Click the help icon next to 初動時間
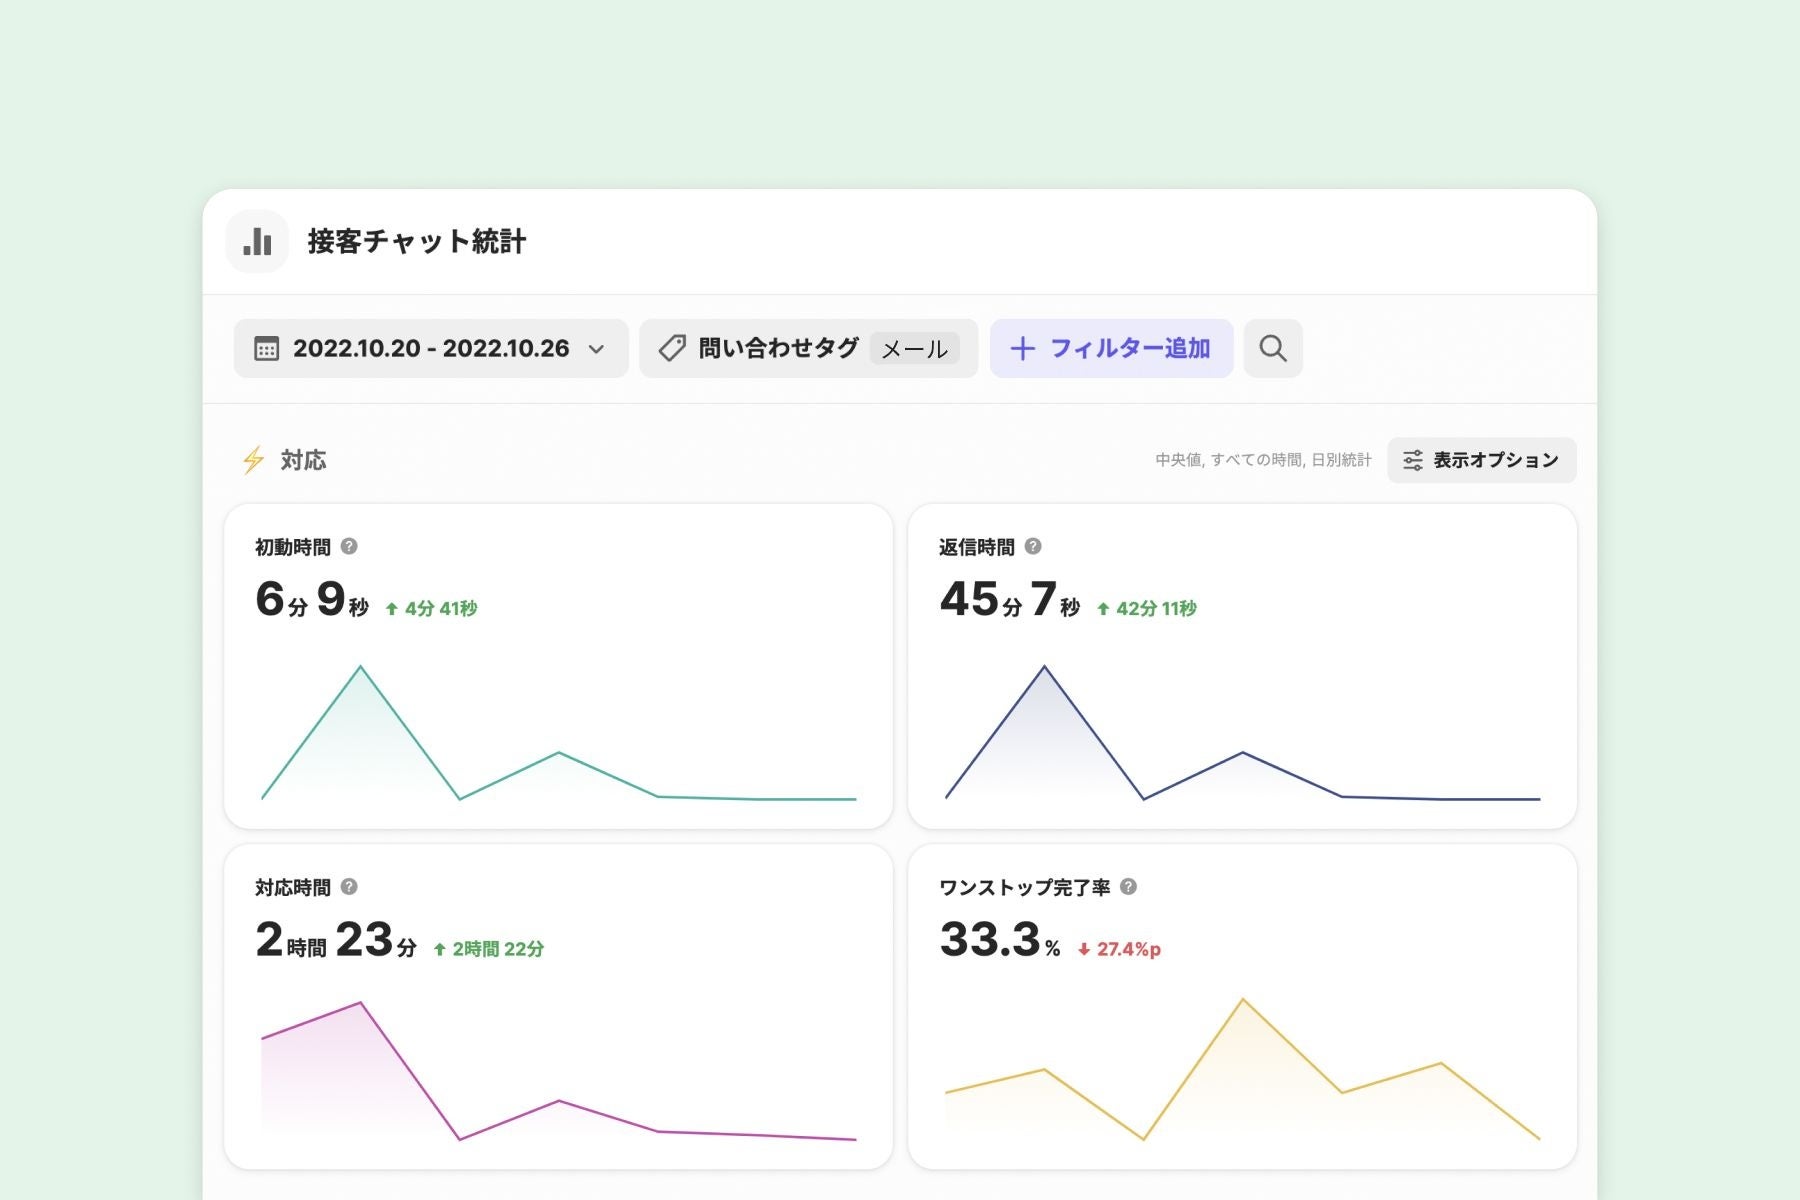1800x1200 pixels. coord(349,546)
